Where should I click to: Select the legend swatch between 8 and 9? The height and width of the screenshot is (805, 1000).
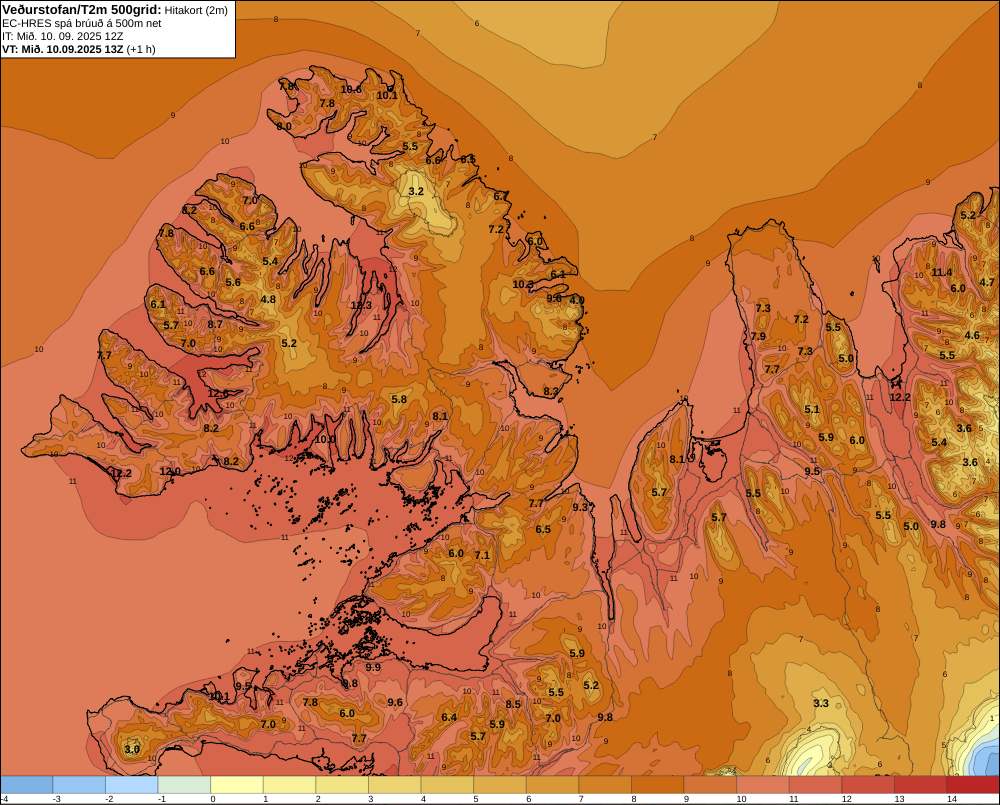[x=658, y=785]
